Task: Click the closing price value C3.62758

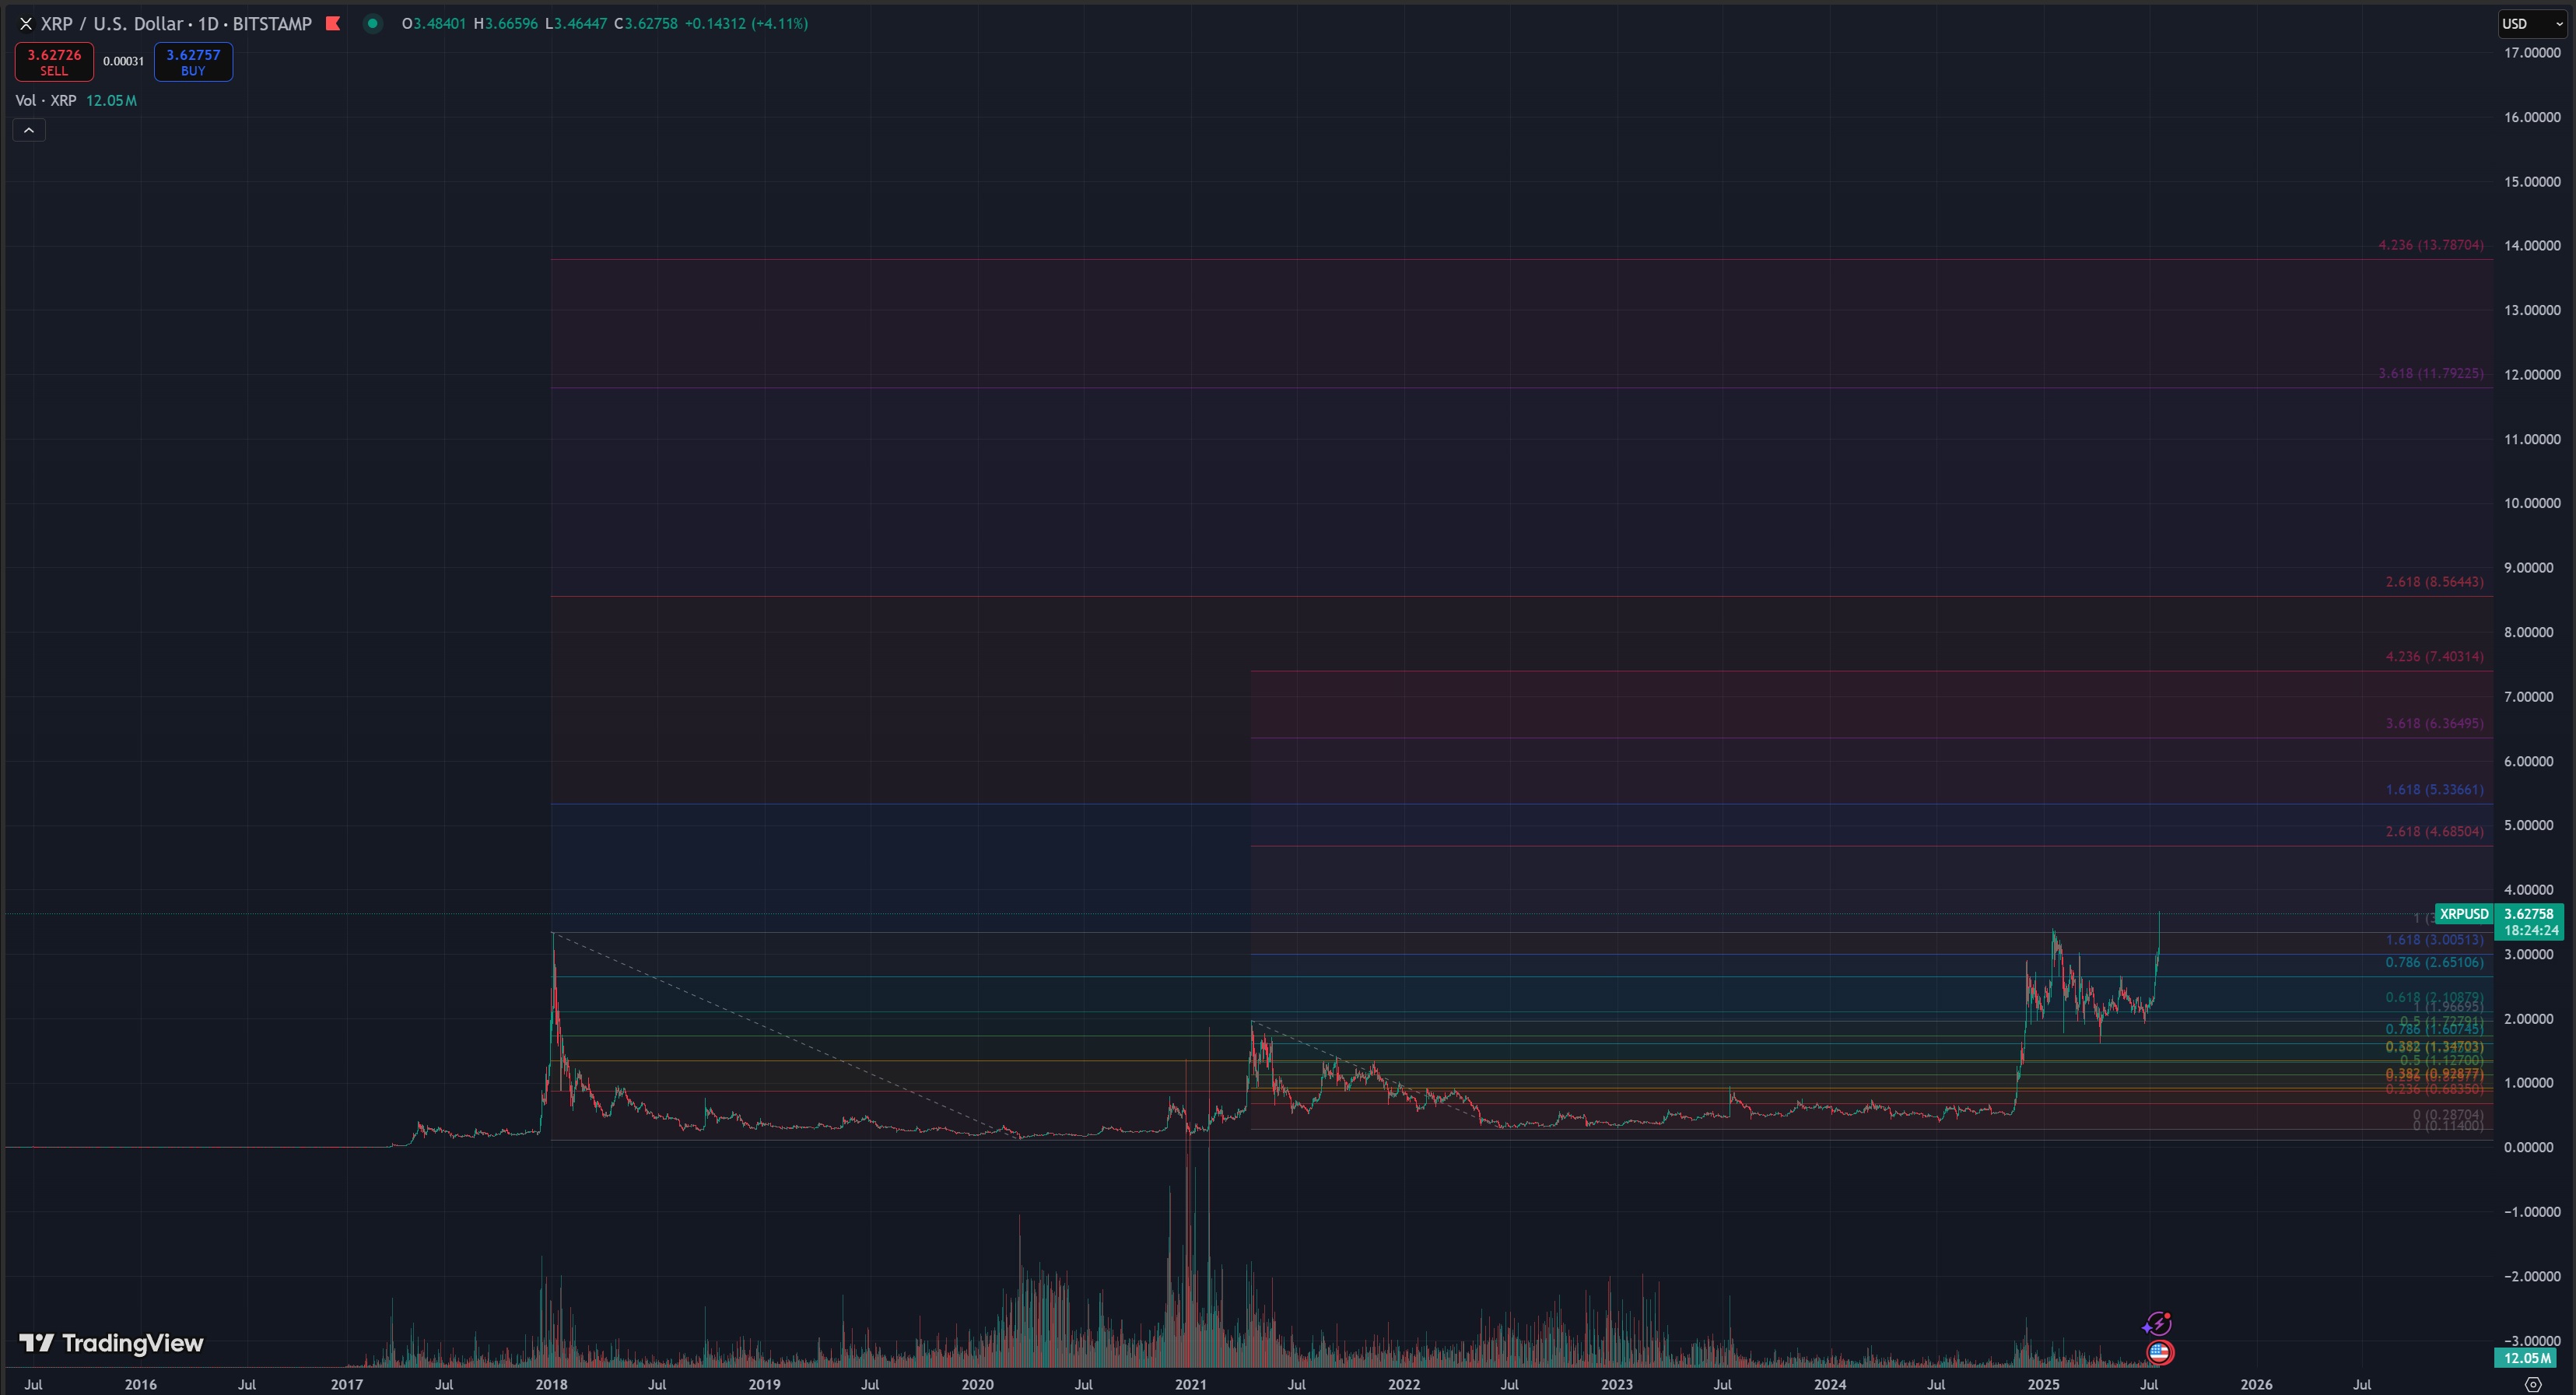Action: (x=645, y=23)
